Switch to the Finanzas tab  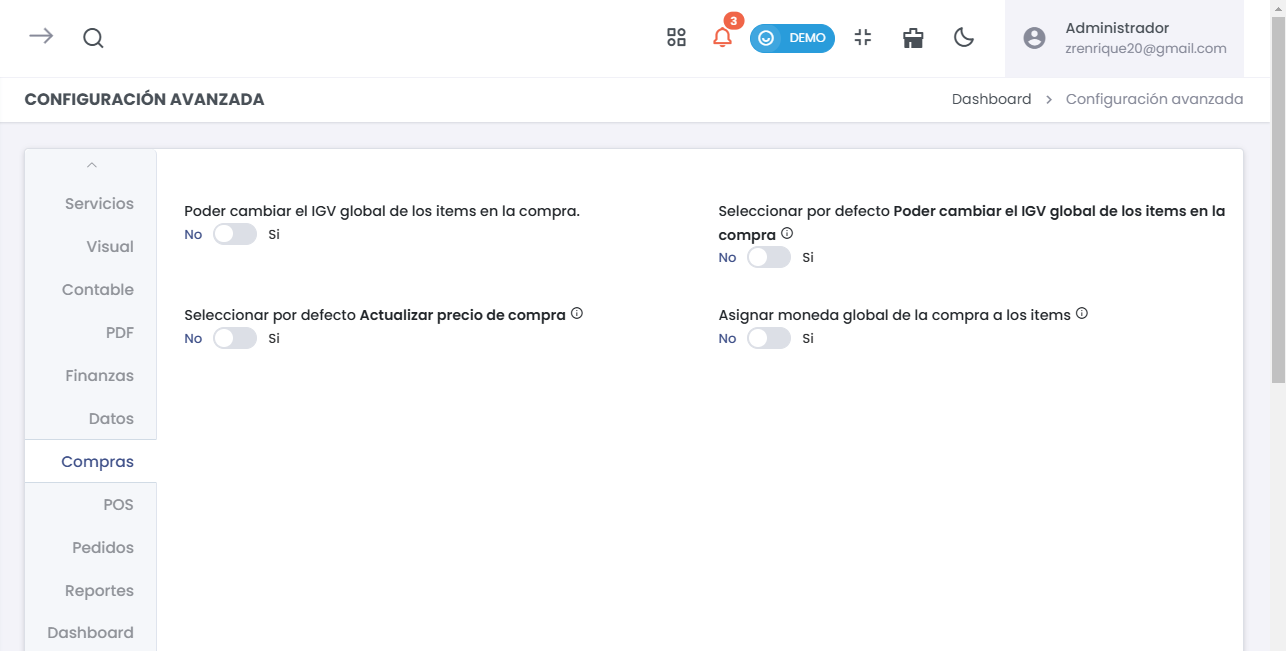pyautogui.click(x=99, y=376)
